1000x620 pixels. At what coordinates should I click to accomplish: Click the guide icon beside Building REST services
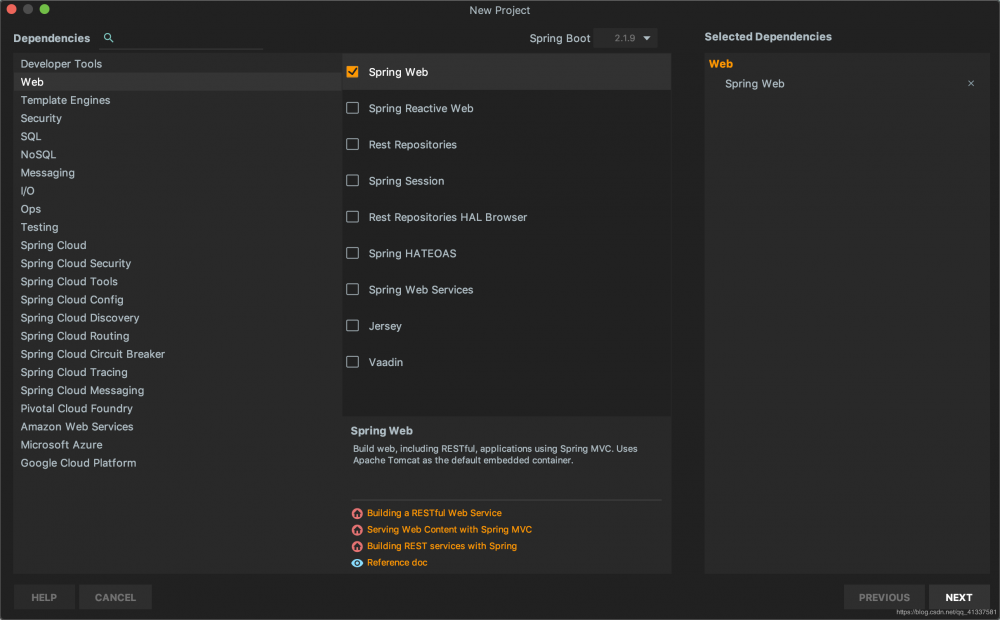coord(357,547)
